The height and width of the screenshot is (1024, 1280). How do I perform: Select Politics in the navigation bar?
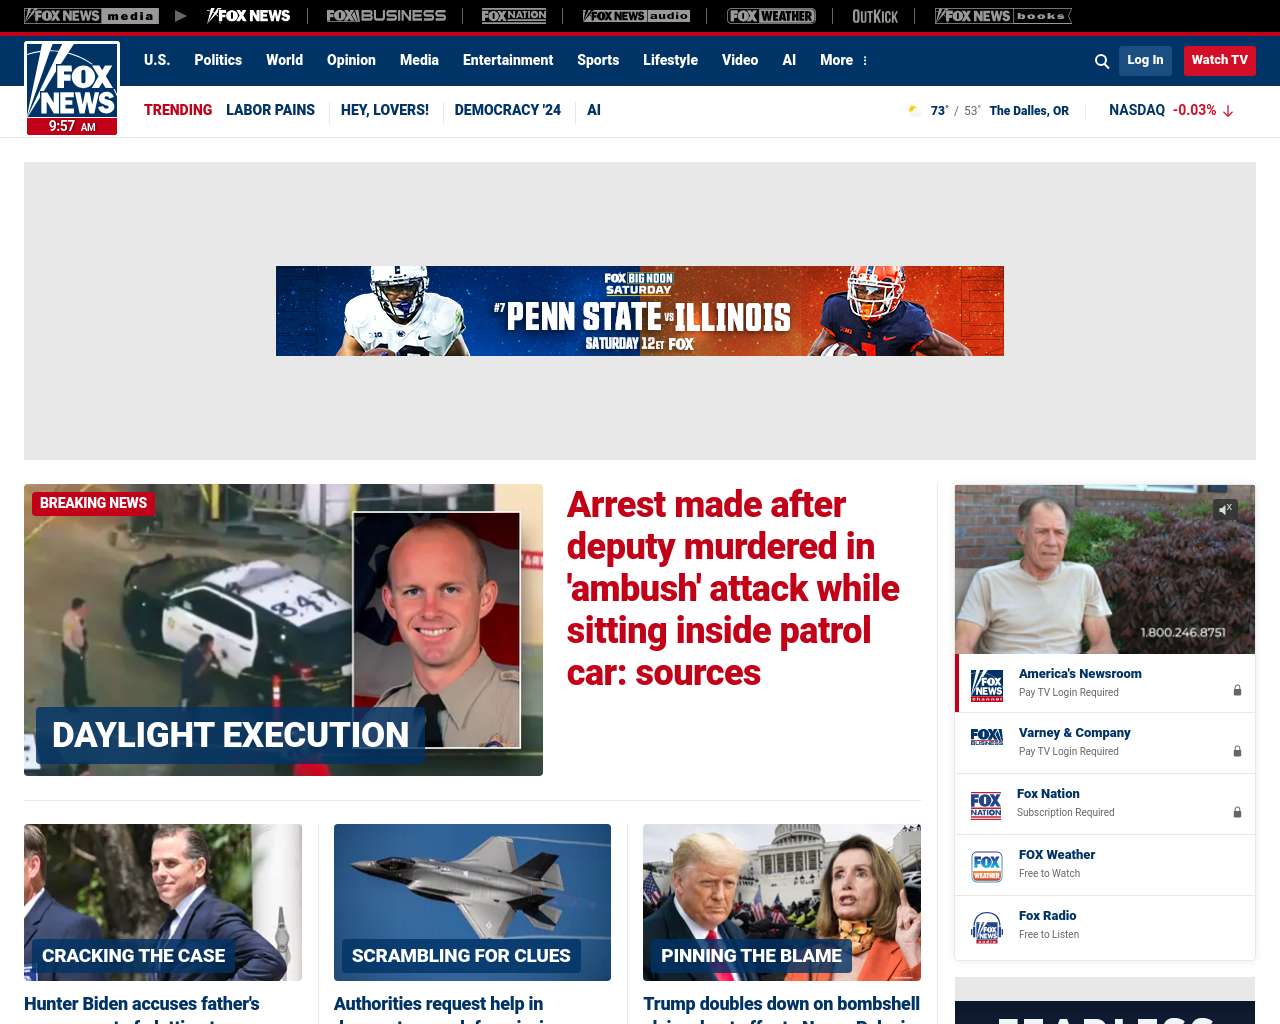pos(218,60)
